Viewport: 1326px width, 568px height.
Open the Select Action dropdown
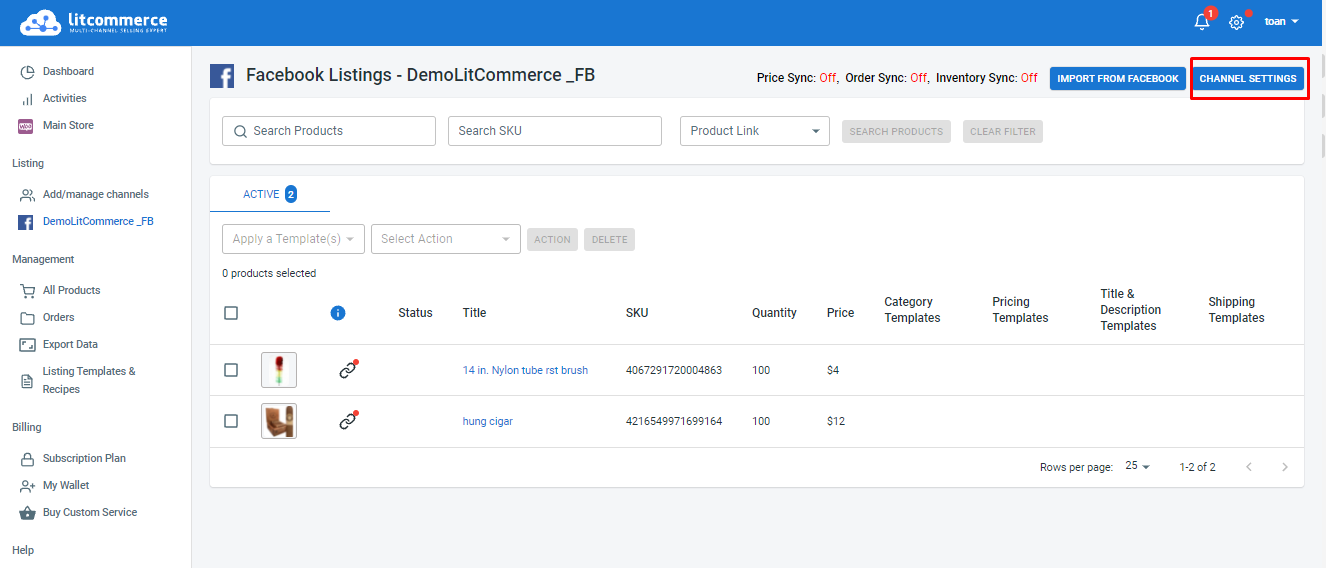tap(446, 239)
